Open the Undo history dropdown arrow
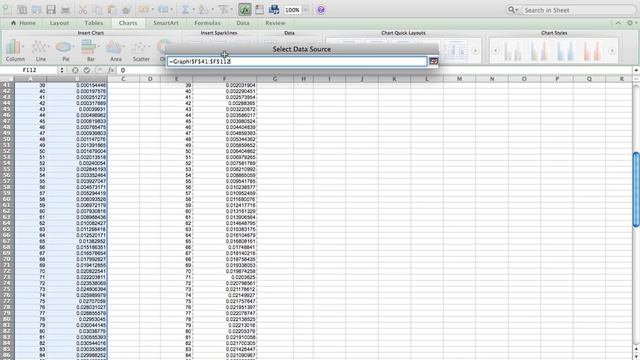The image size is (640, 360). tap(152, 10)
